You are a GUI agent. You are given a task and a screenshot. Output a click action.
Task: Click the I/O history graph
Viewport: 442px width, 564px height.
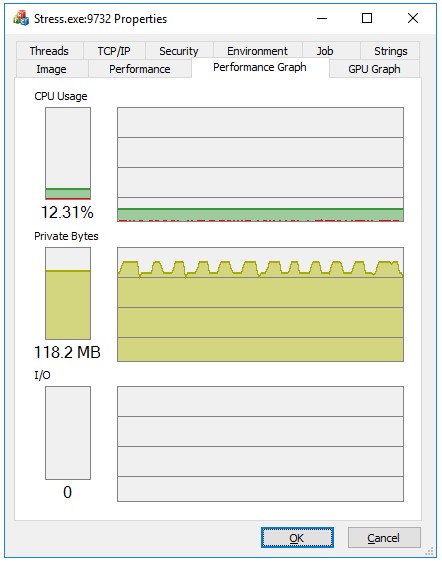click(x=260, y=444)
